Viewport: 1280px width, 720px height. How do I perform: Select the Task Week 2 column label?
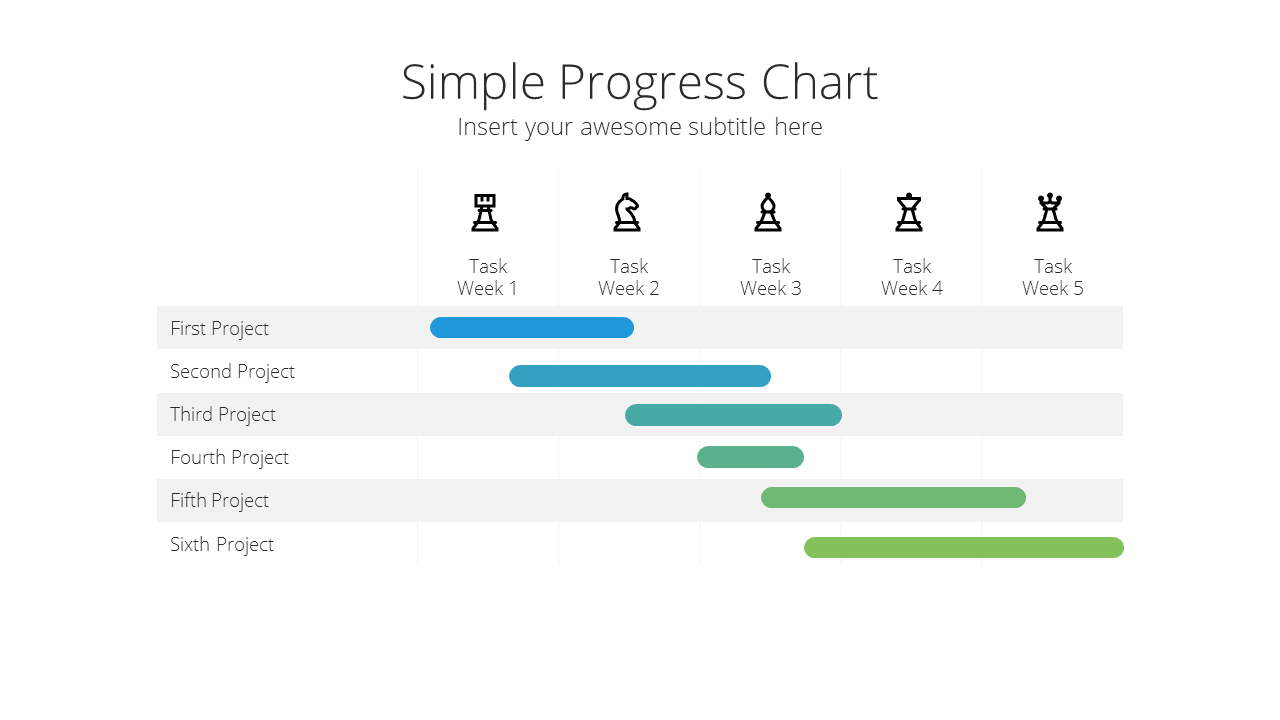(629, 277)
